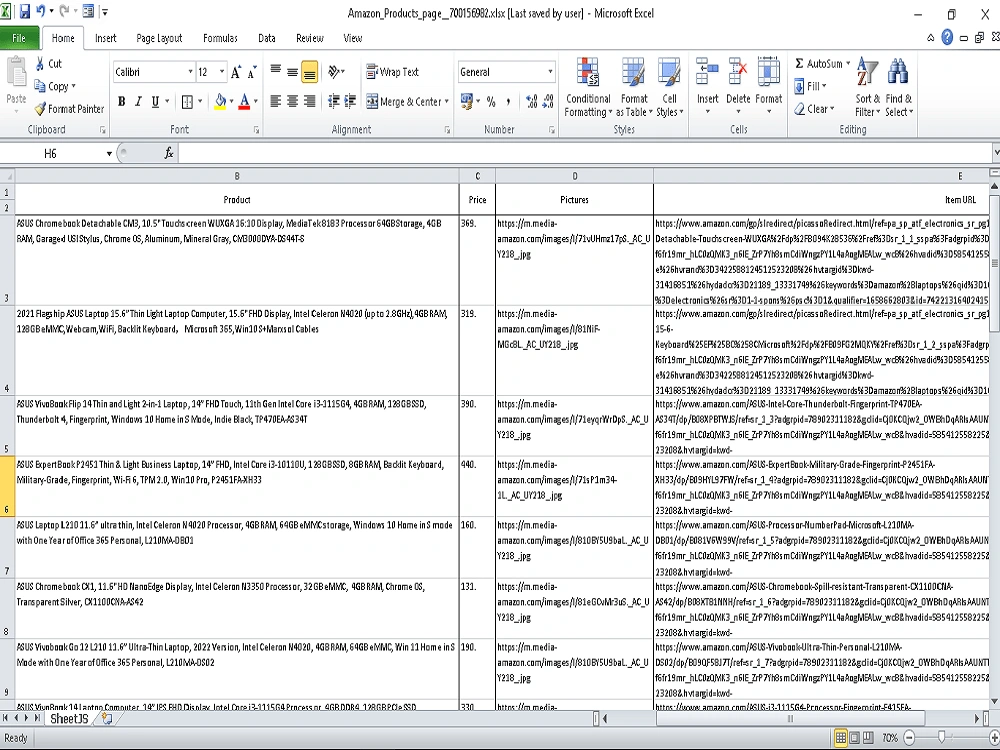Open Excel Help question mark icon

tap(947, 38)
